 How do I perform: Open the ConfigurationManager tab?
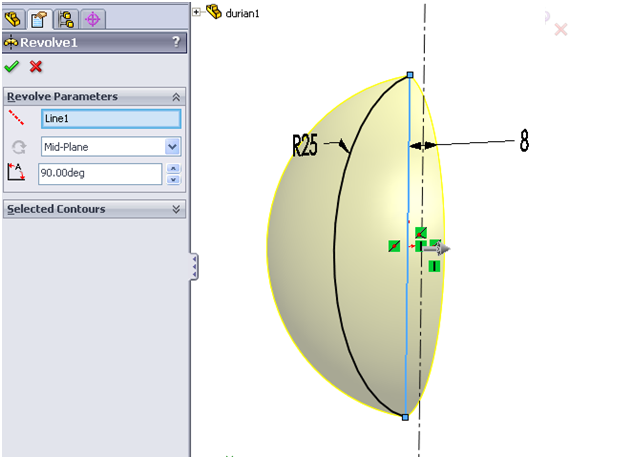[x=66, y=19]
